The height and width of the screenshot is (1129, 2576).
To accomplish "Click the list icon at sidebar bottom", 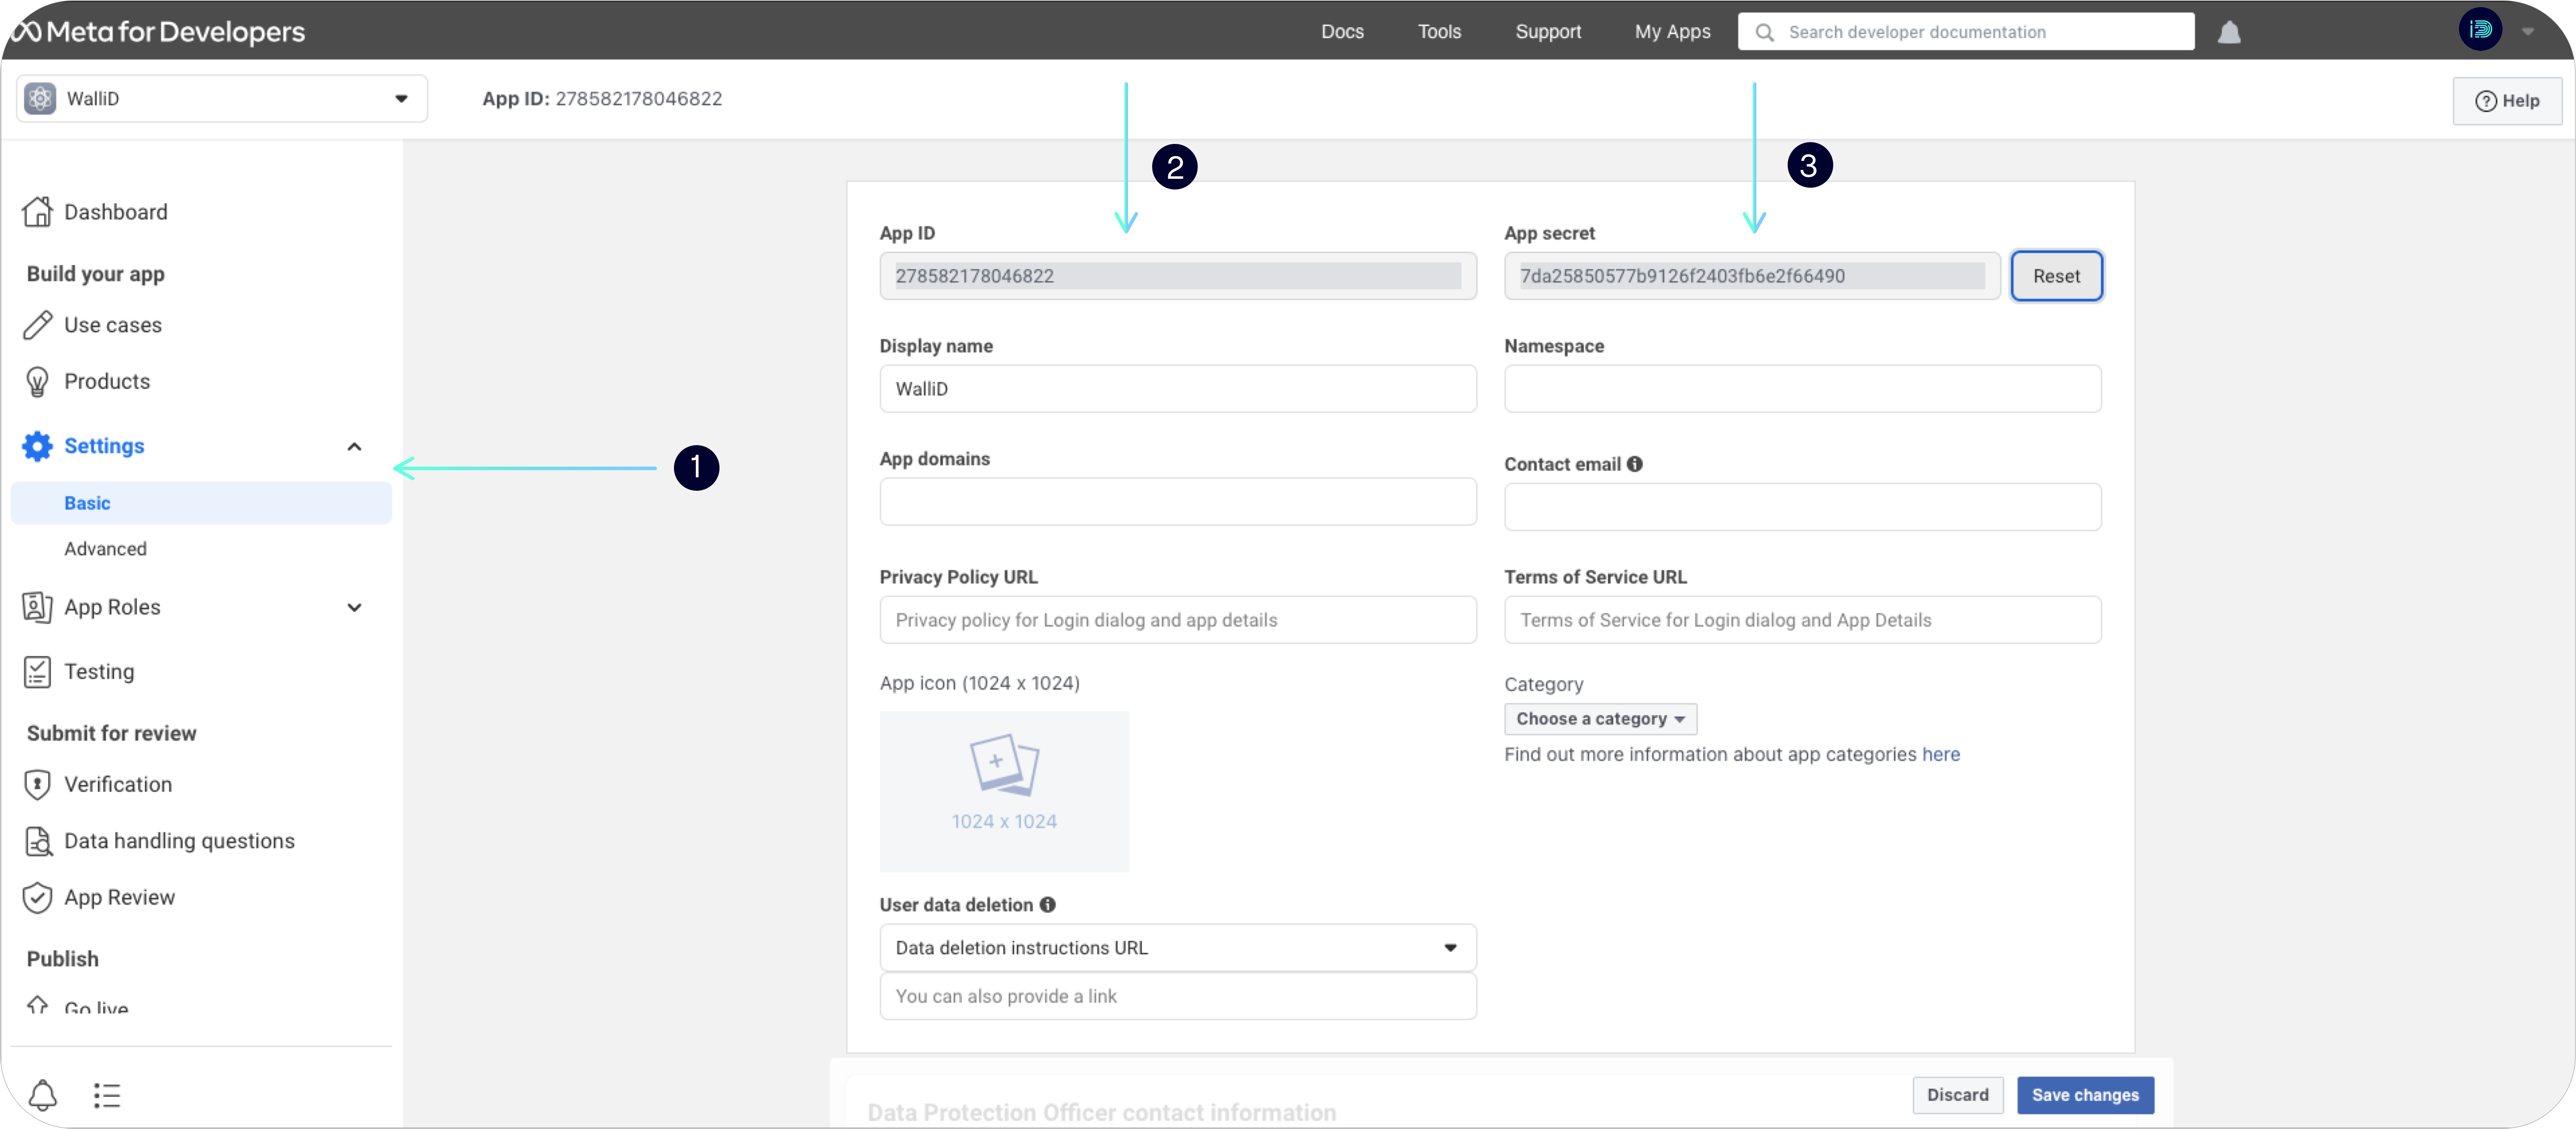I will pos(107,1095).
